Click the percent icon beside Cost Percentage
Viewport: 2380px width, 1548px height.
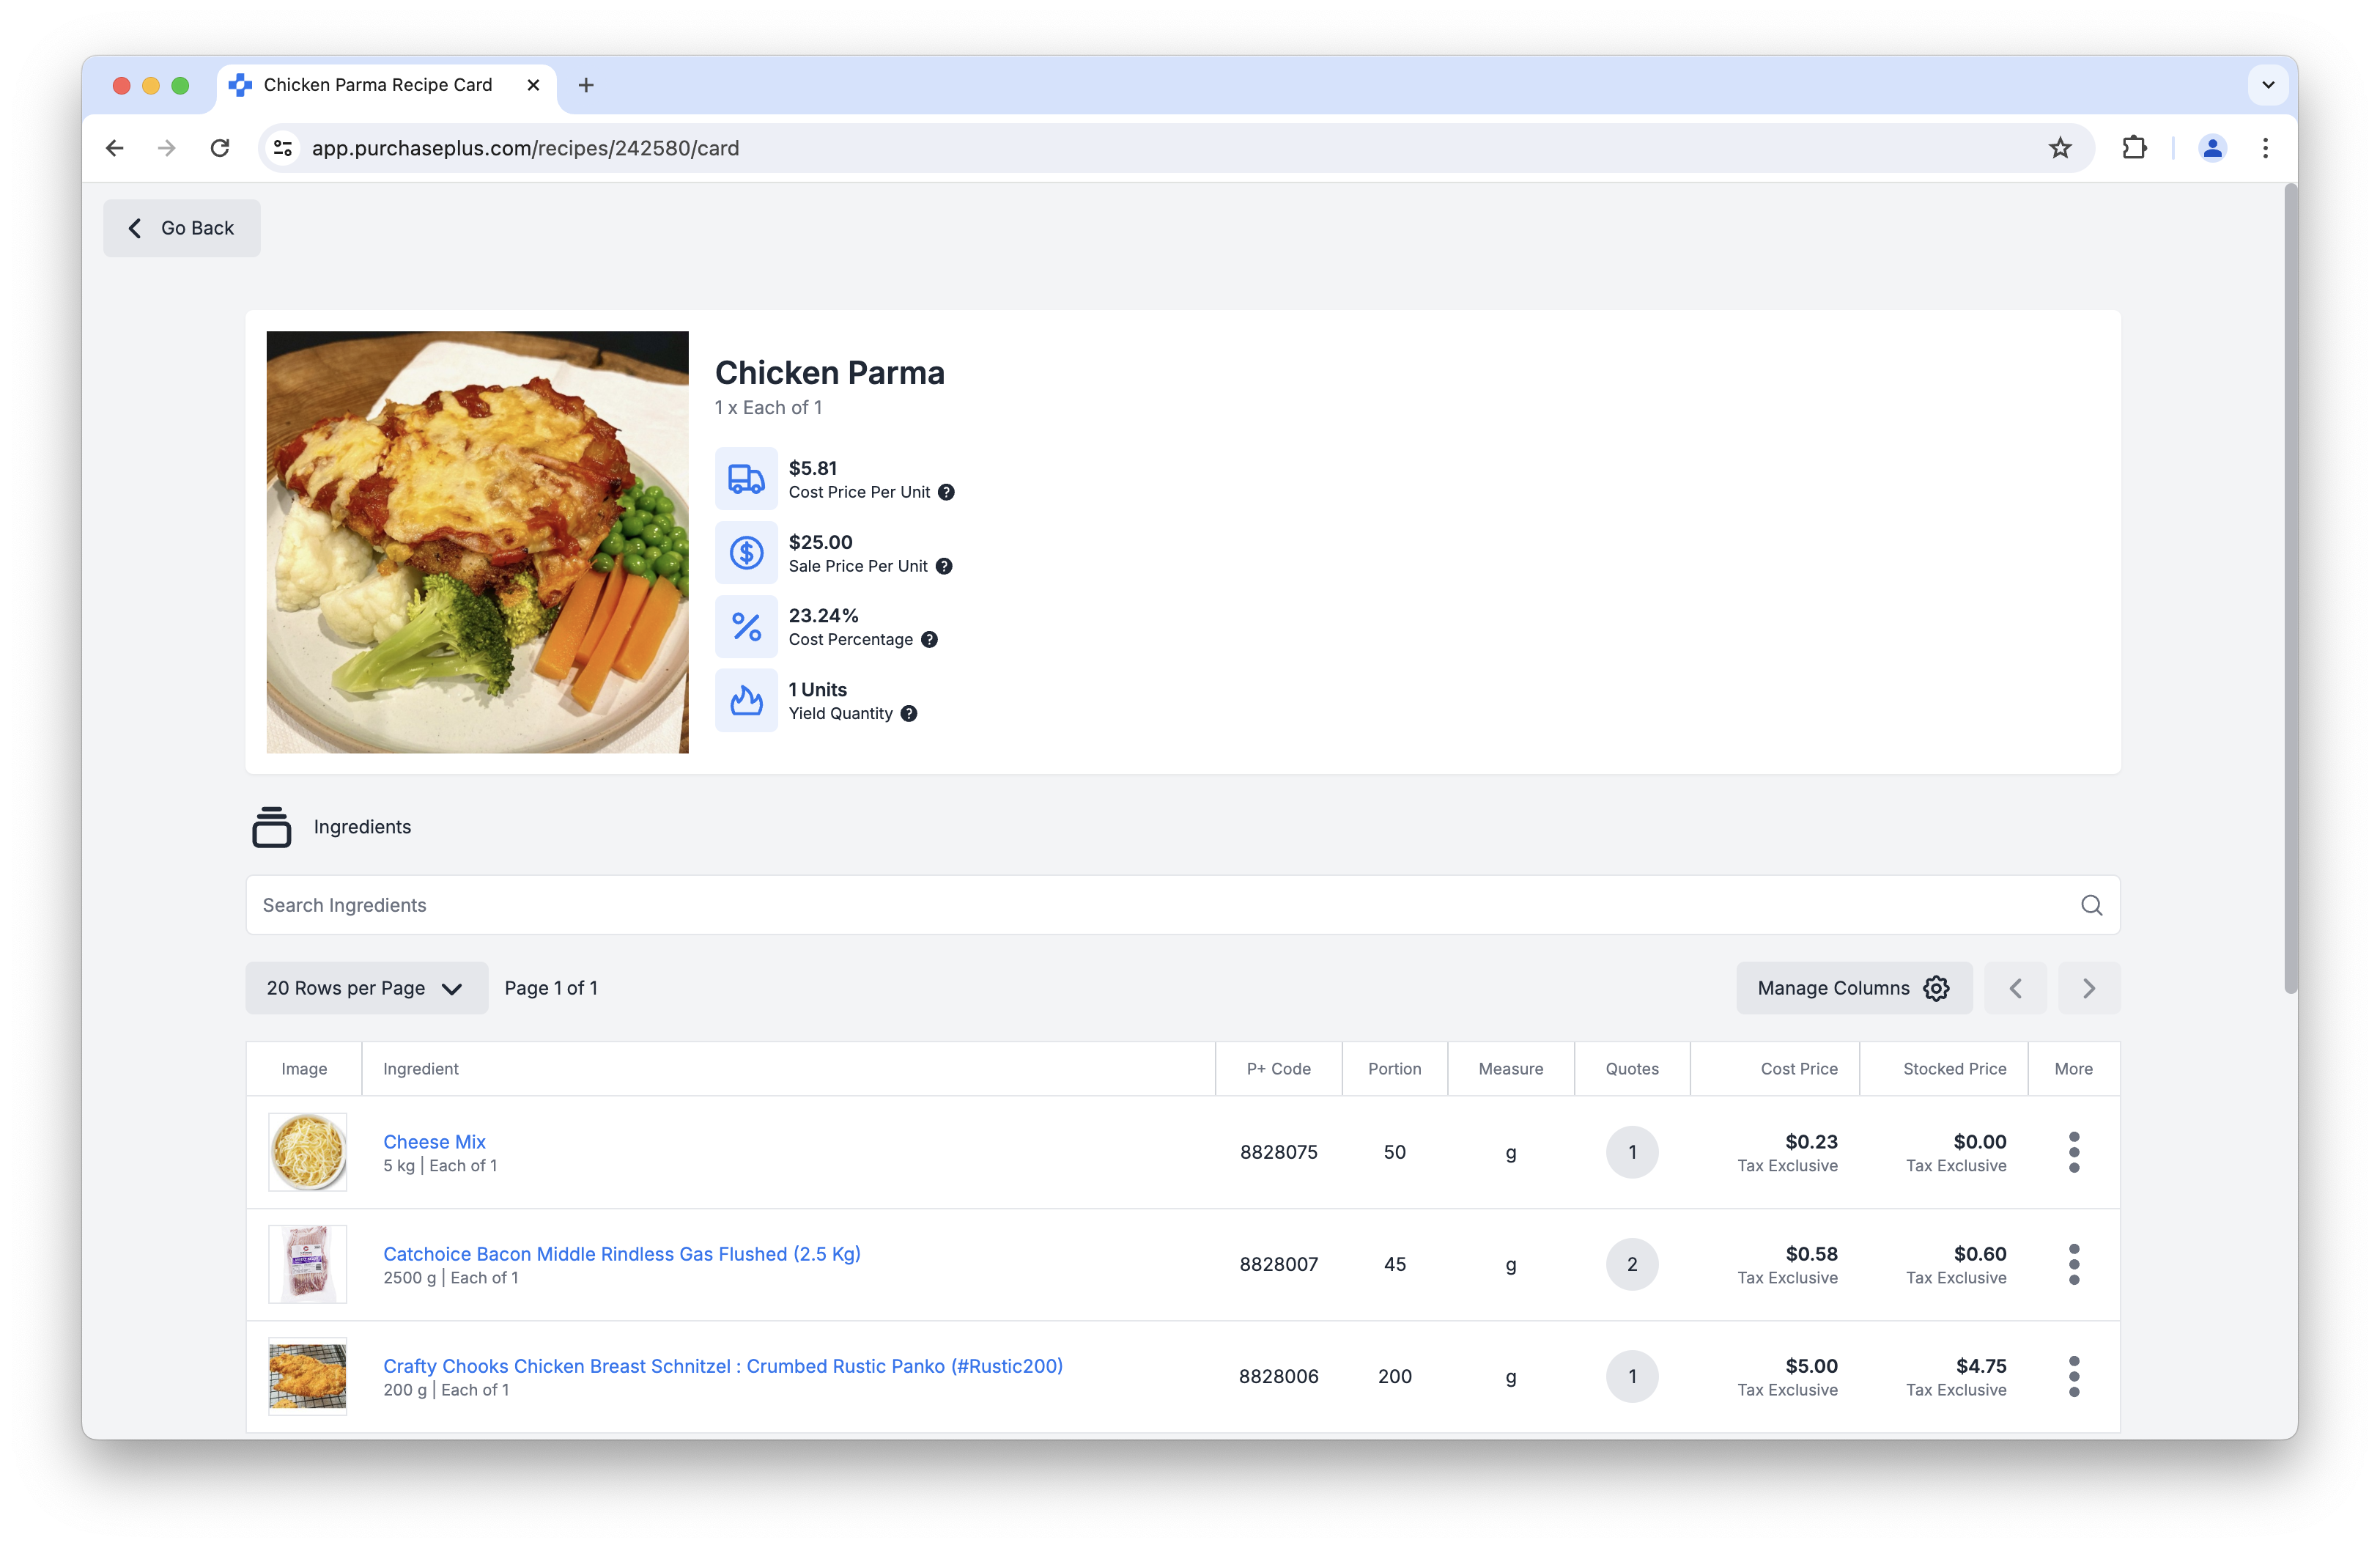(746, 626)
